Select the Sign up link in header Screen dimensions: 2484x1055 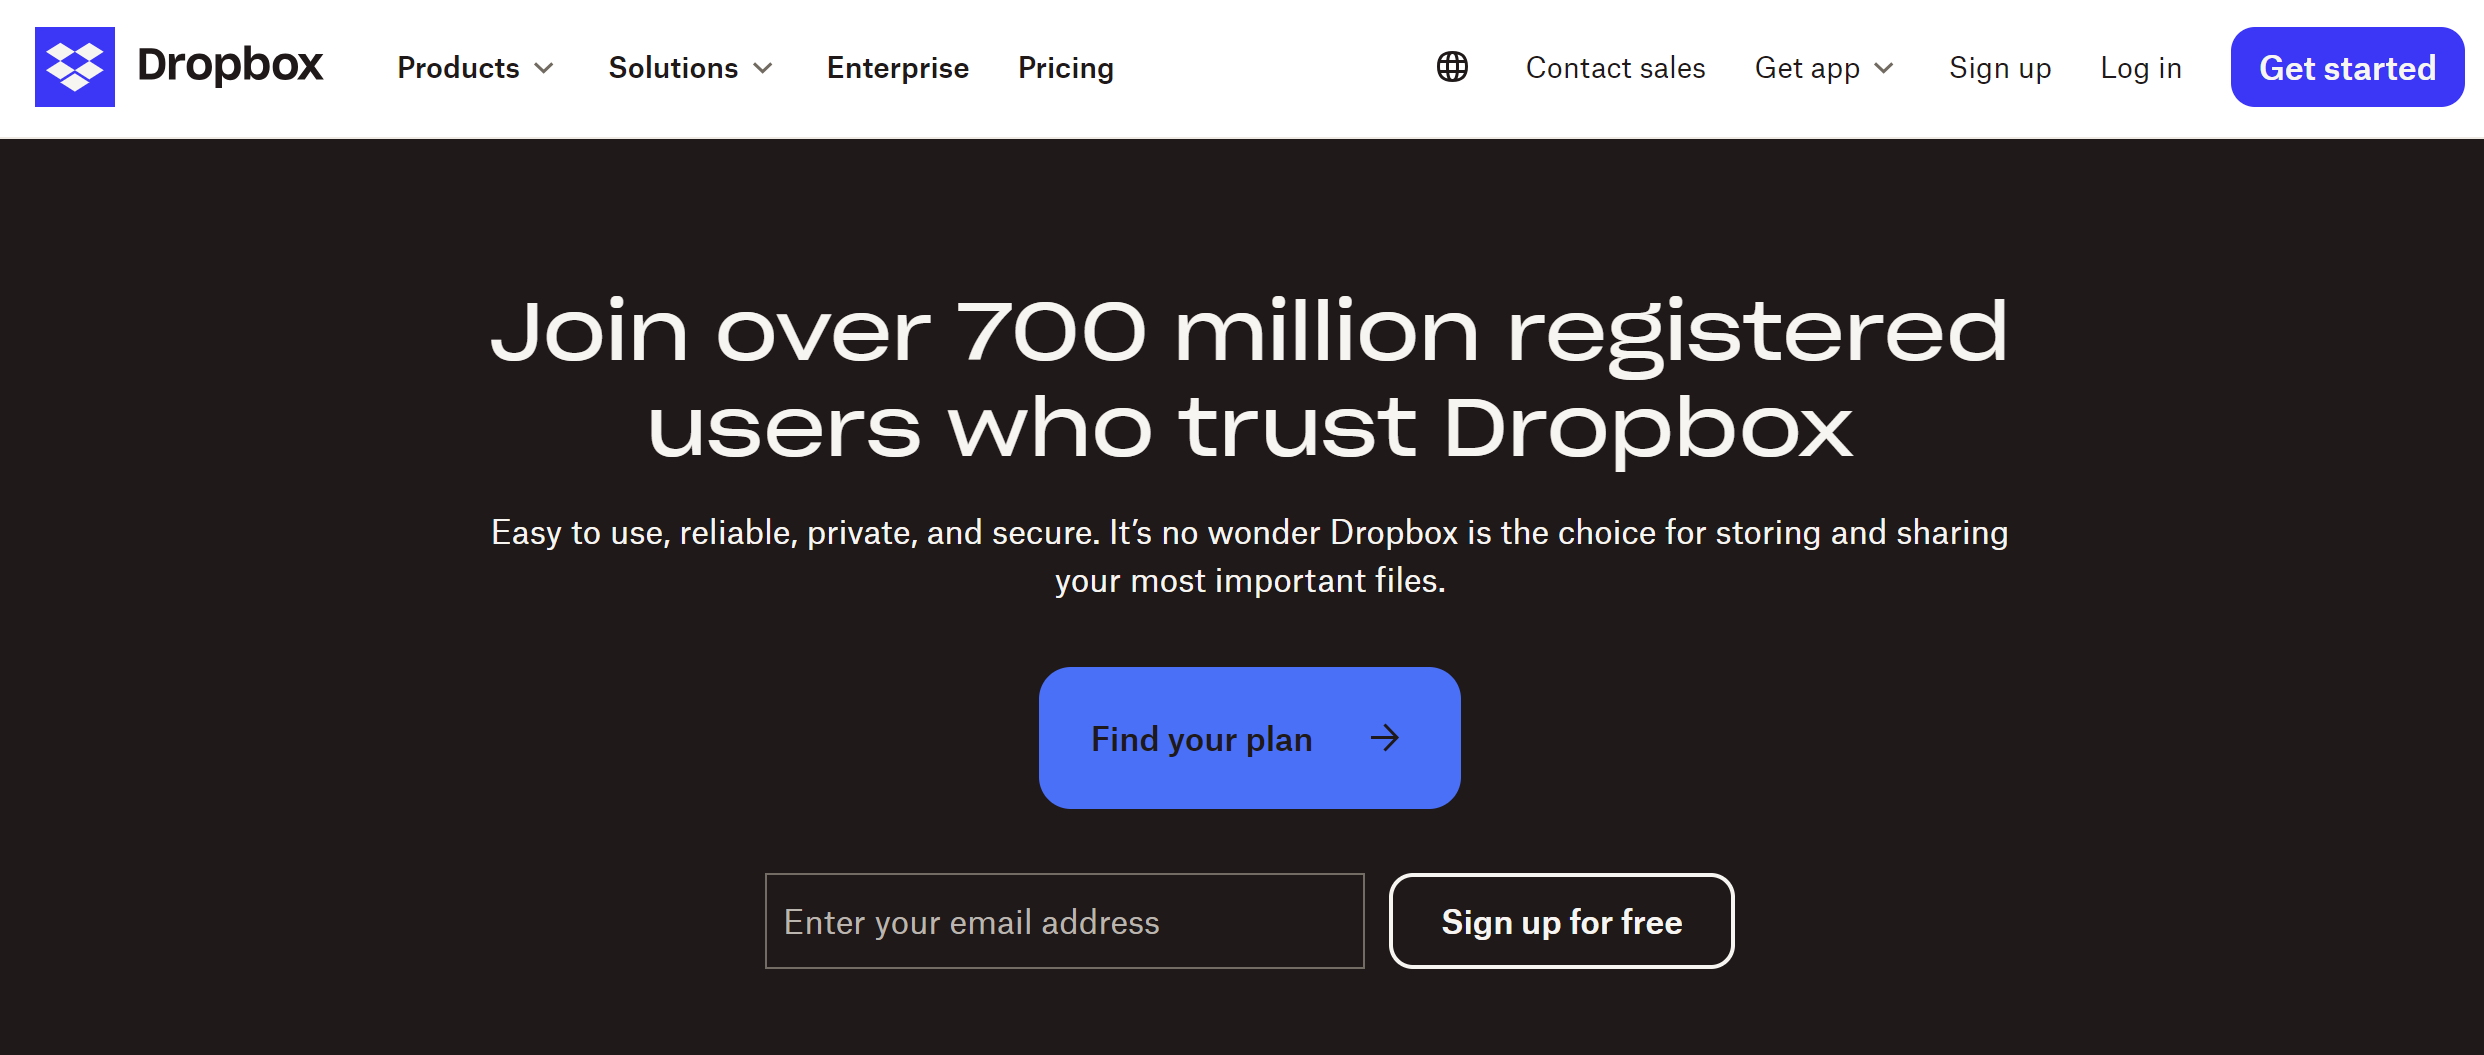tap(2000, 68)
